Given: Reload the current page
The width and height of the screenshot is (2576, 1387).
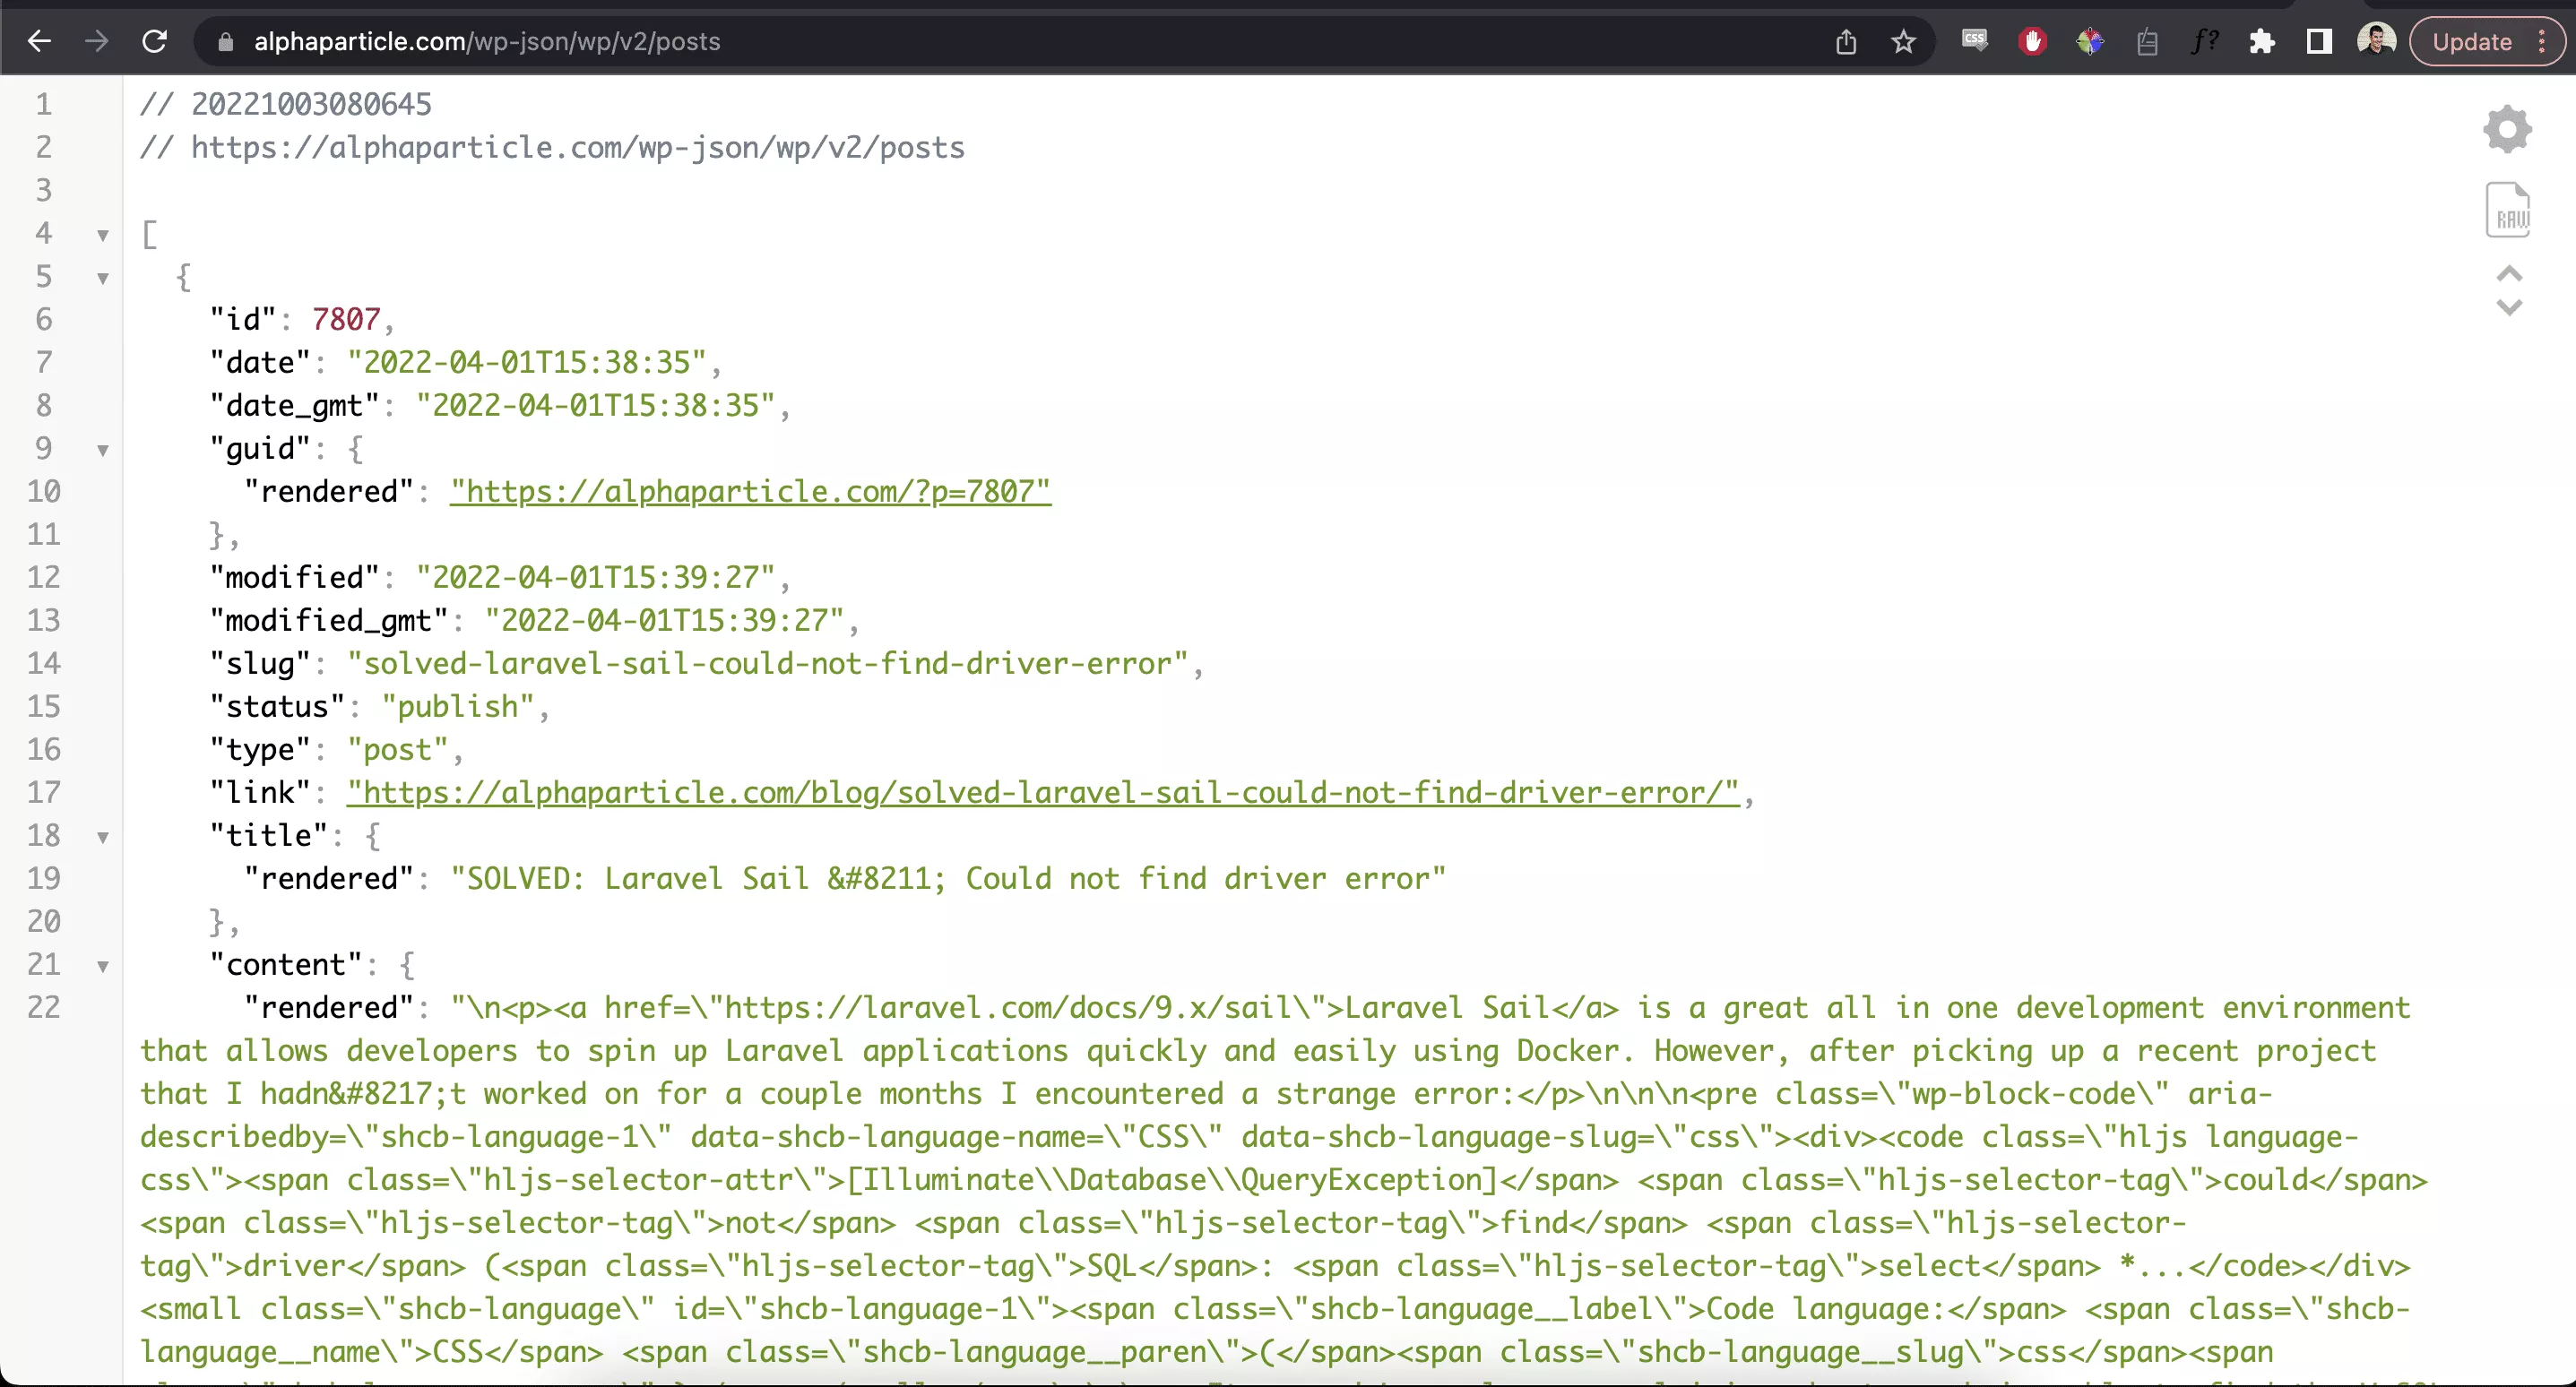Looking at the screenshot, I should click(154, 41).
